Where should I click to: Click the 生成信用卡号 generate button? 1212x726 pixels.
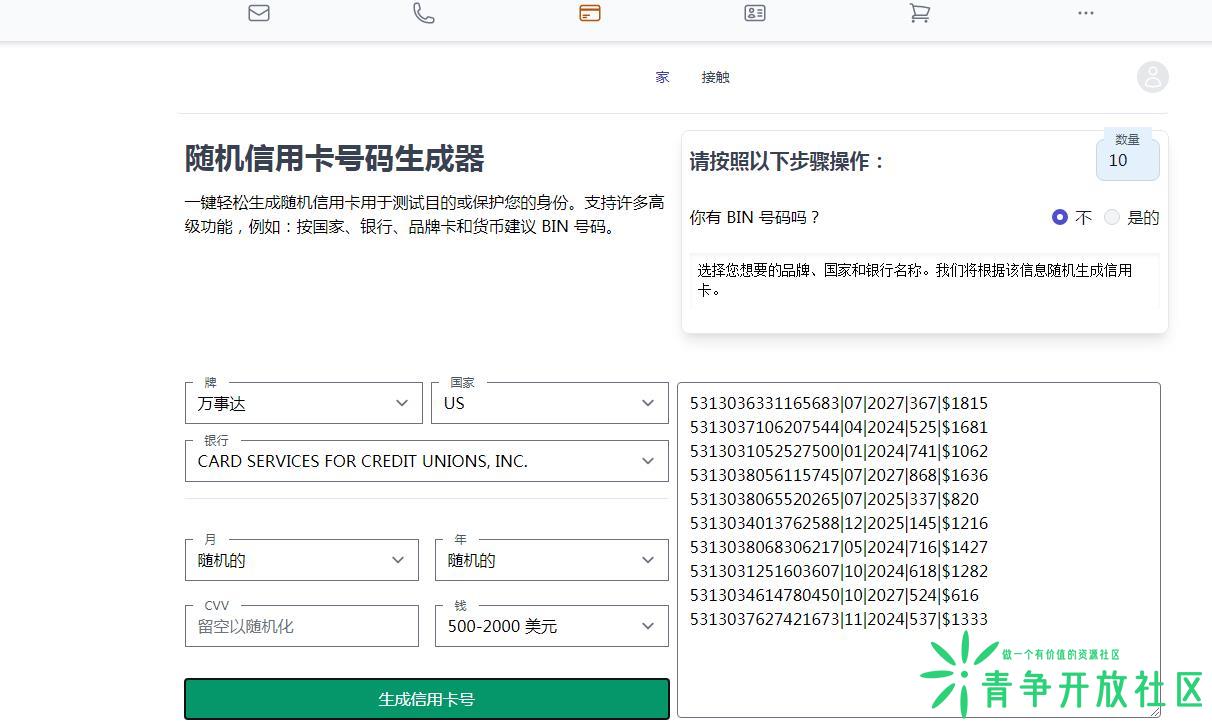(x=427, y=699)
